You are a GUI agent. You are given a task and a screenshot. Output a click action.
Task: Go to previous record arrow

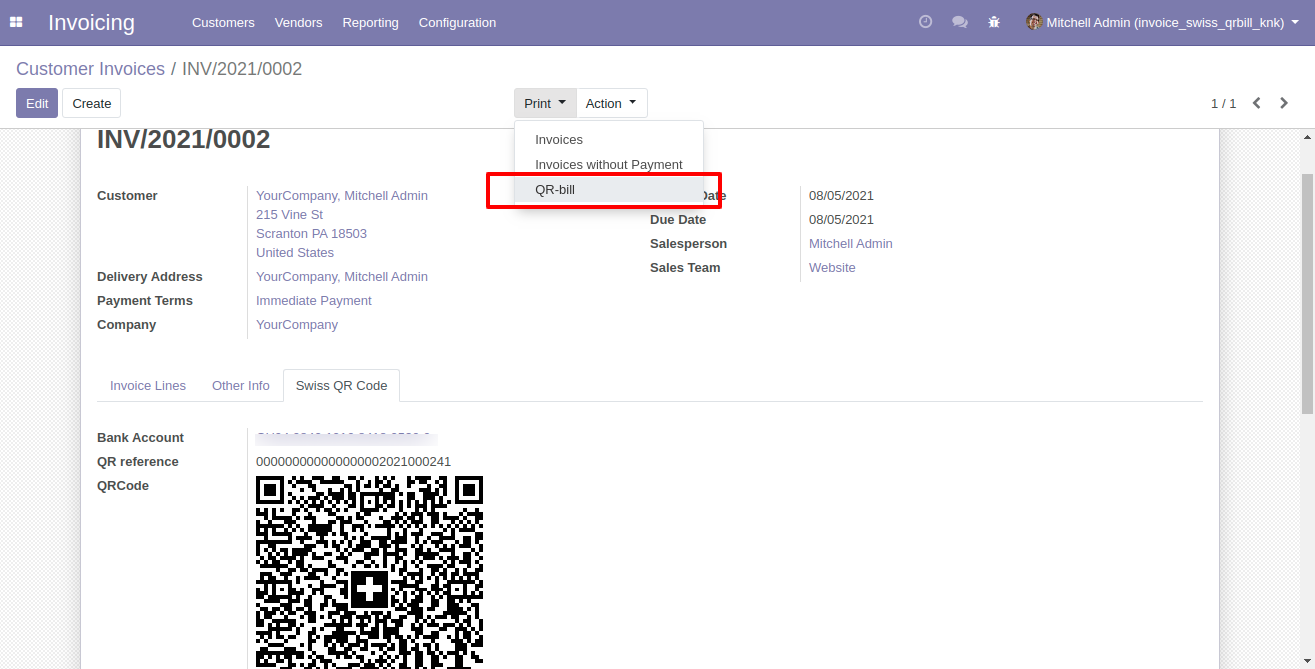[1257, 103]
